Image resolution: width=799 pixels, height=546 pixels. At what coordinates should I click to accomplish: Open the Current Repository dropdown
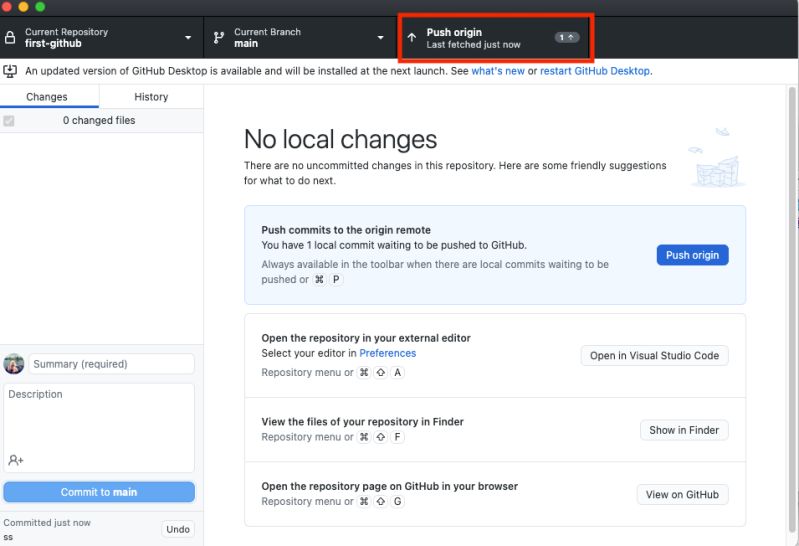click(x=101, y=37)
